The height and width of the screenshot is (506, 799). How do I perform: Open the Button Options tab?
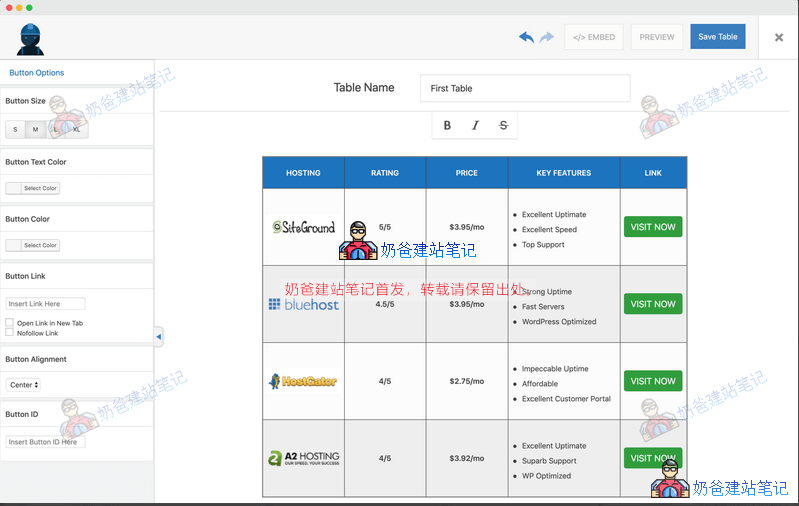coord(36,73)
